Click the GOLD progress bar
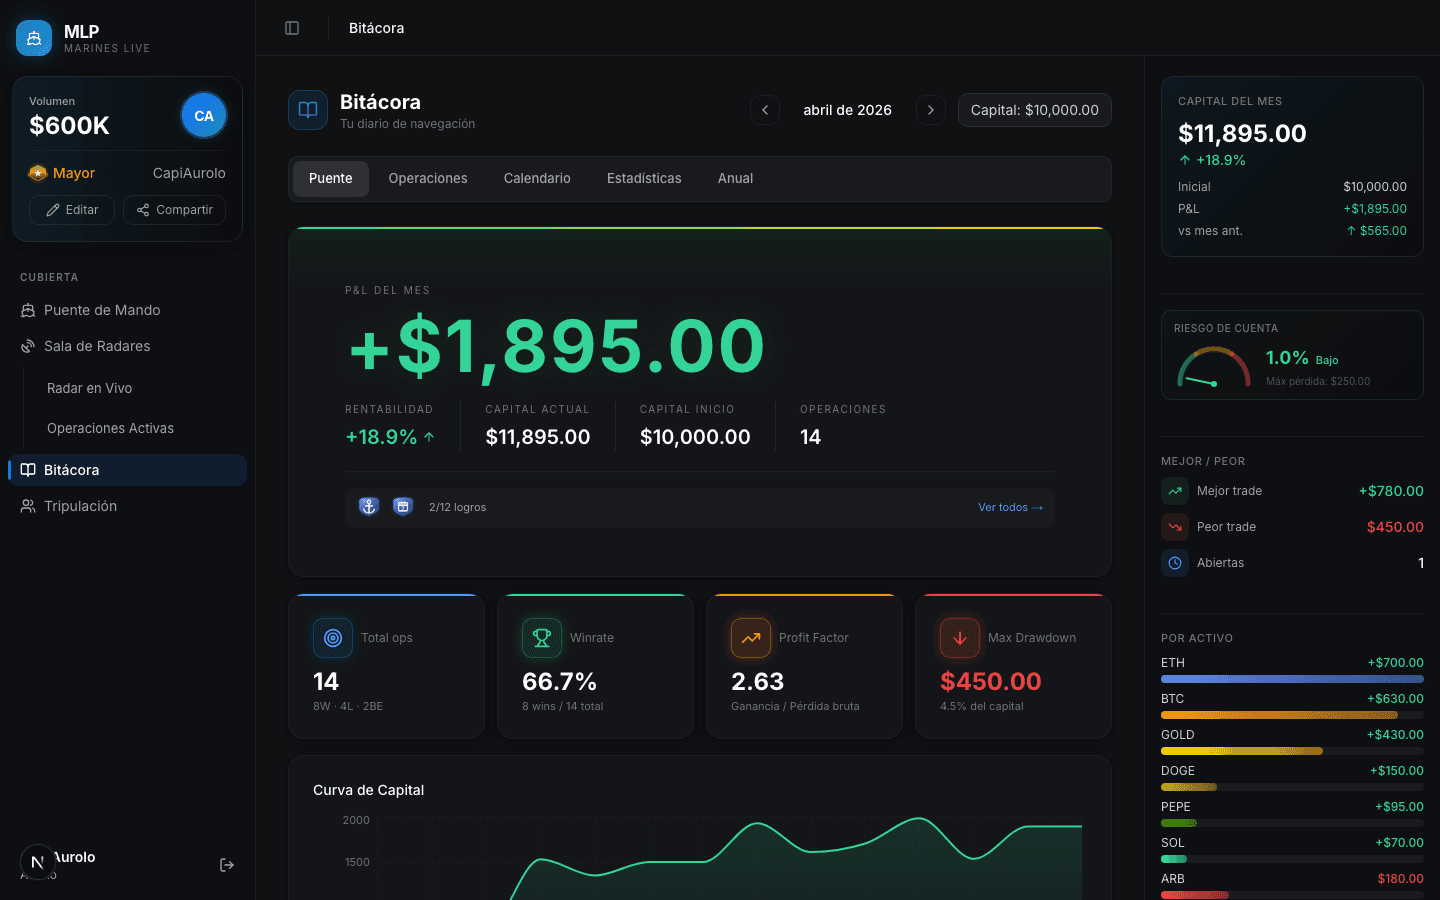The width and height of the screenshot is (1440, 900). pos(1292,751)
